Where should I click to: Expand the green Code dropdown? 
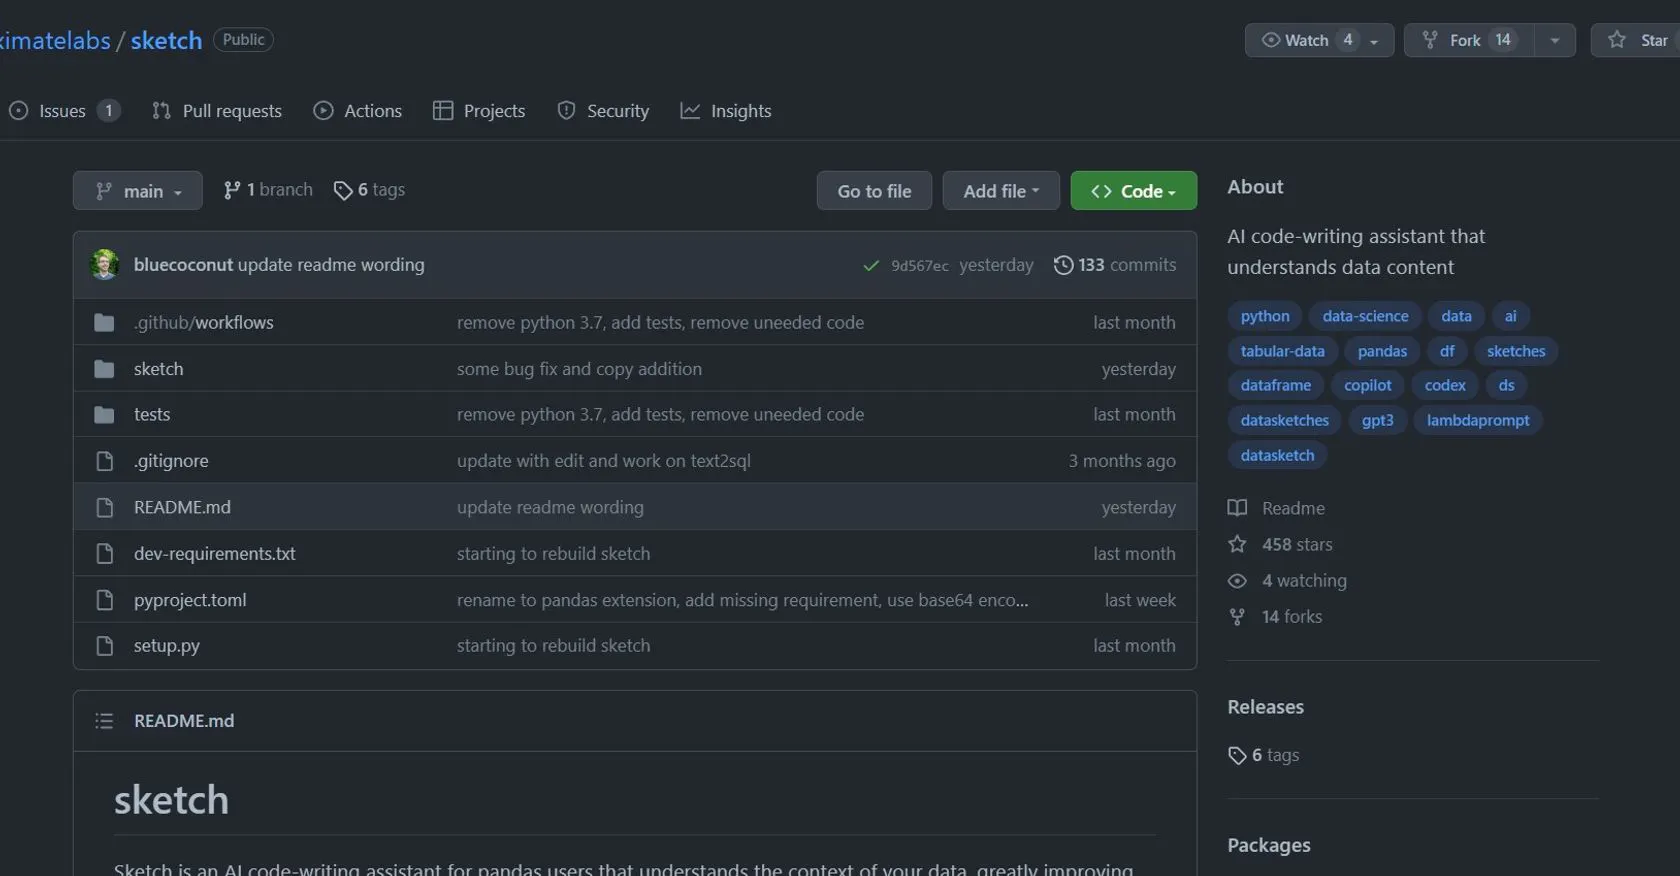1133,190
